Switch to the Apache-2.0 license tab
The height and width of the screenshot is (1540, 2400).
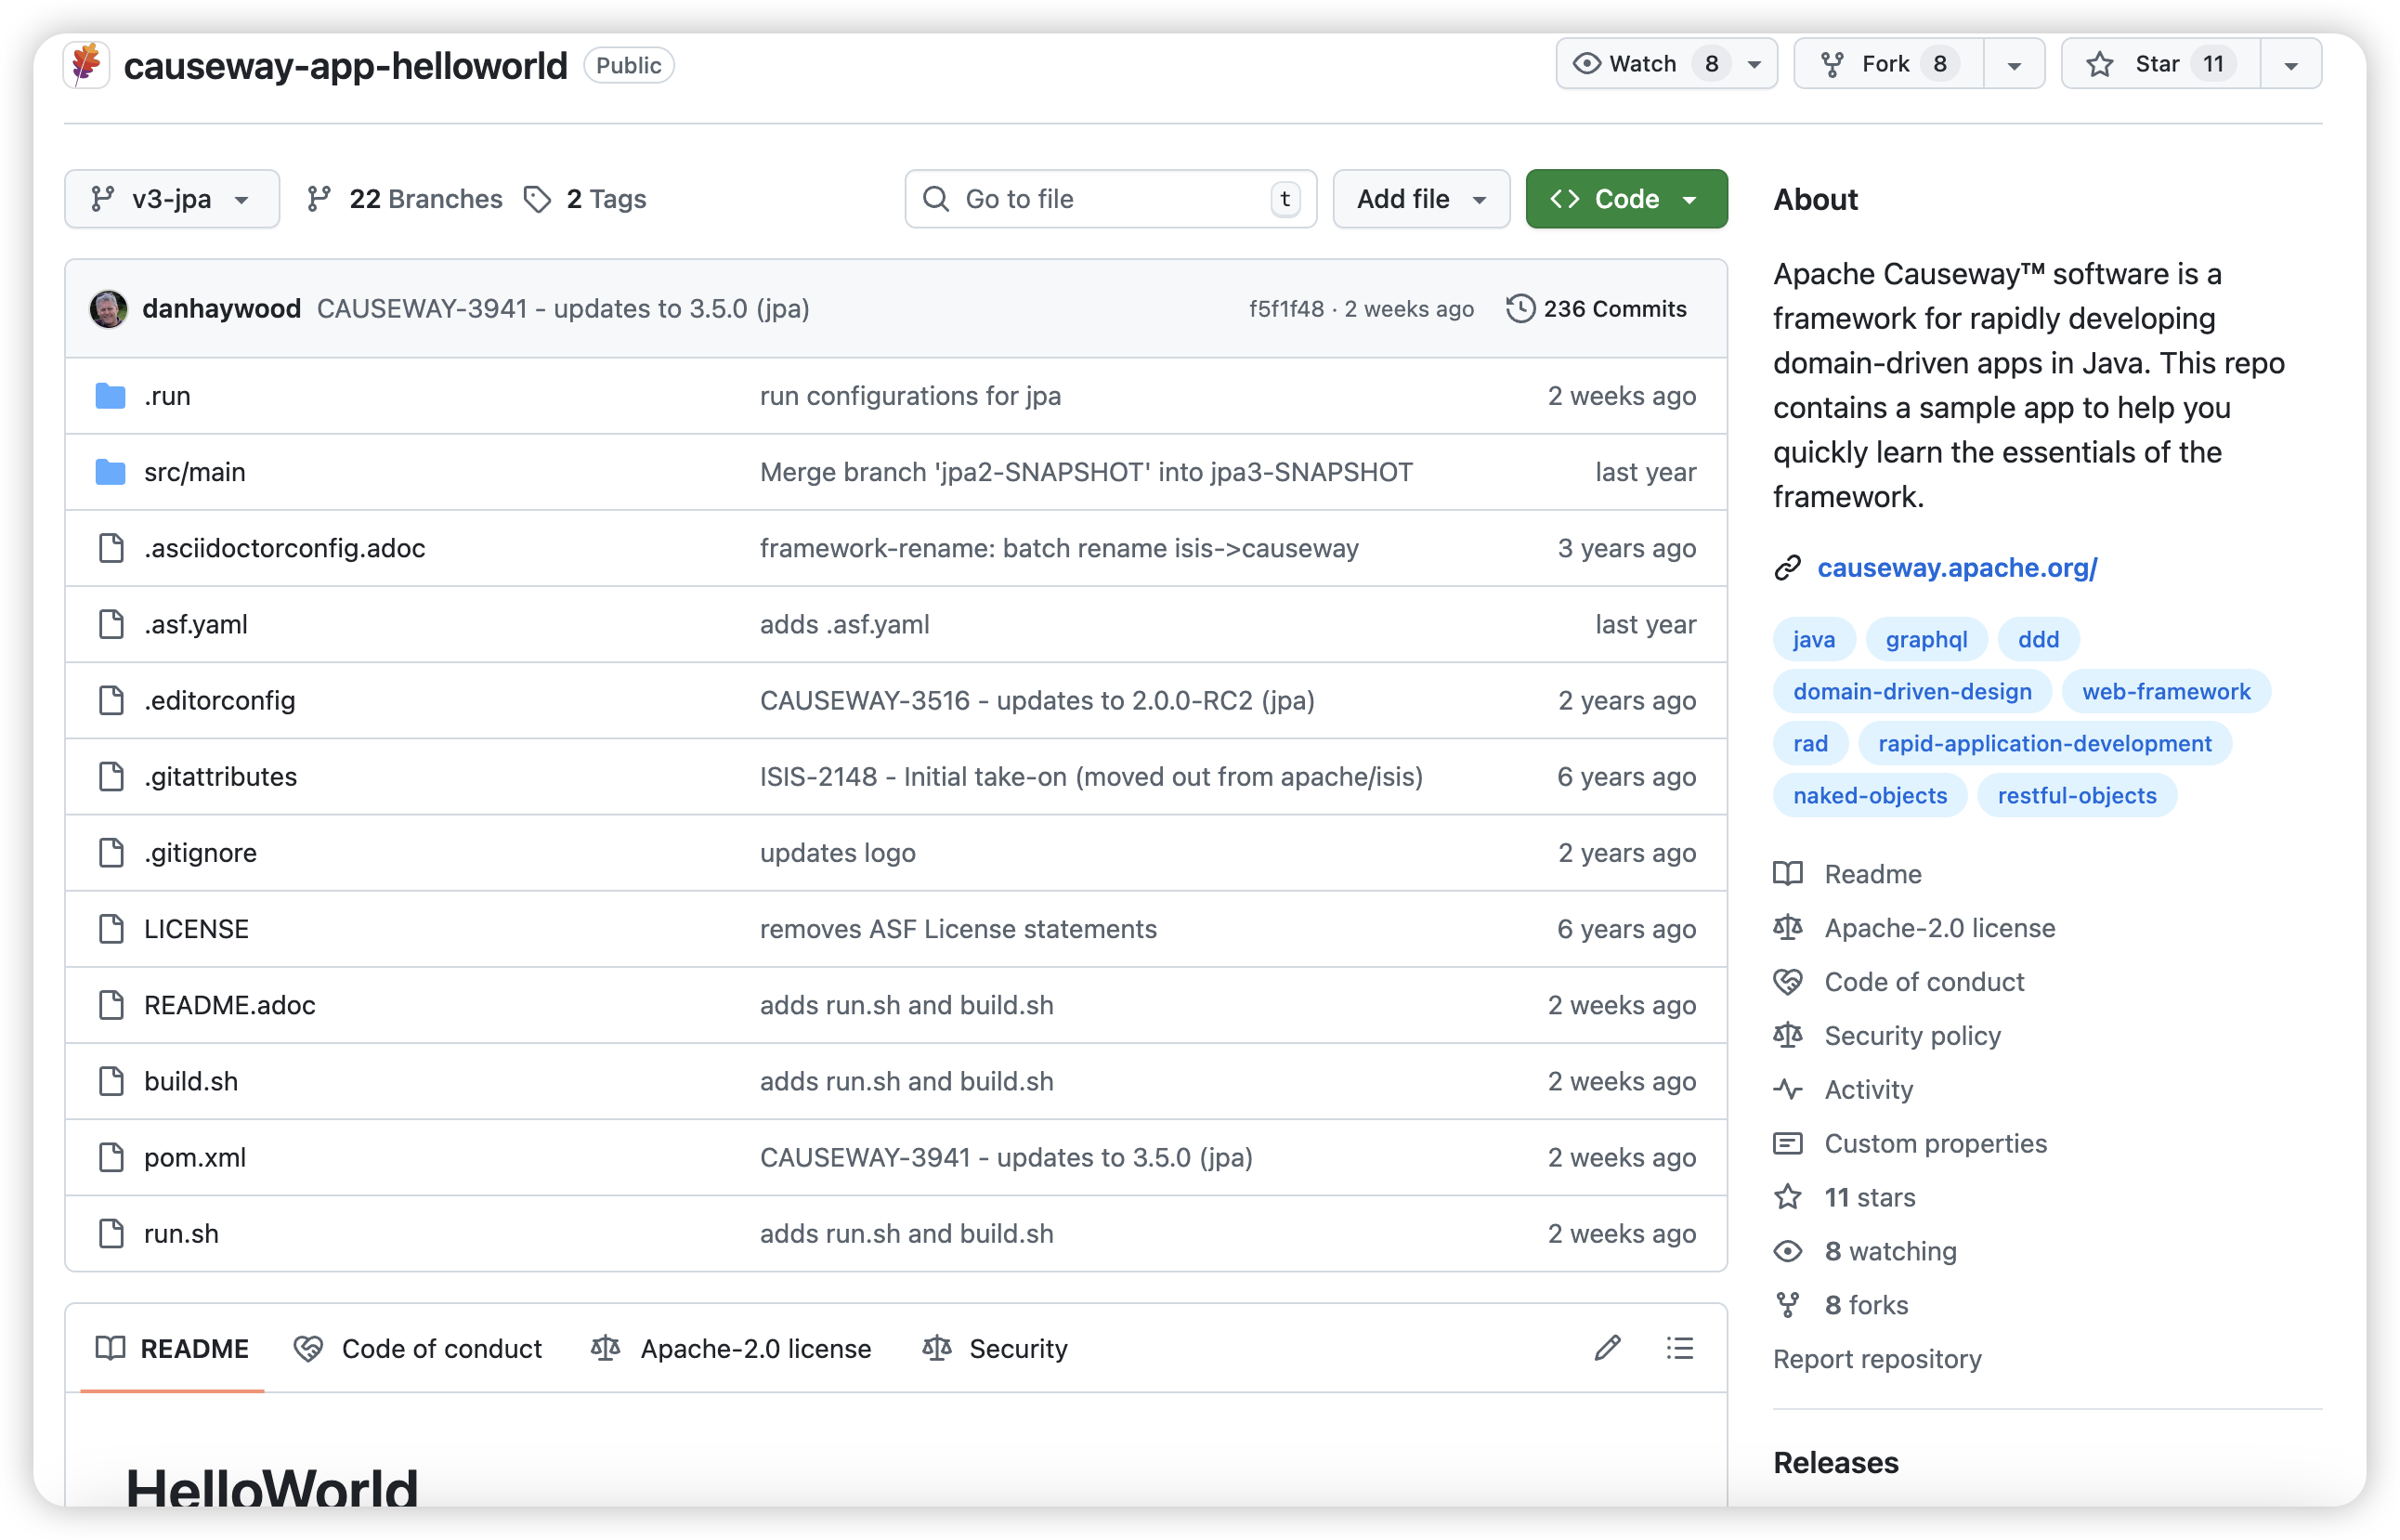pyautogui.click(x=731, y=1348)
